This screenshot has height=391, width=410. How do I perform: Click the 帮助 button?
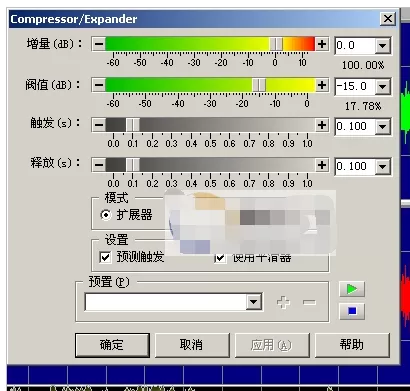tap(352, 345)
